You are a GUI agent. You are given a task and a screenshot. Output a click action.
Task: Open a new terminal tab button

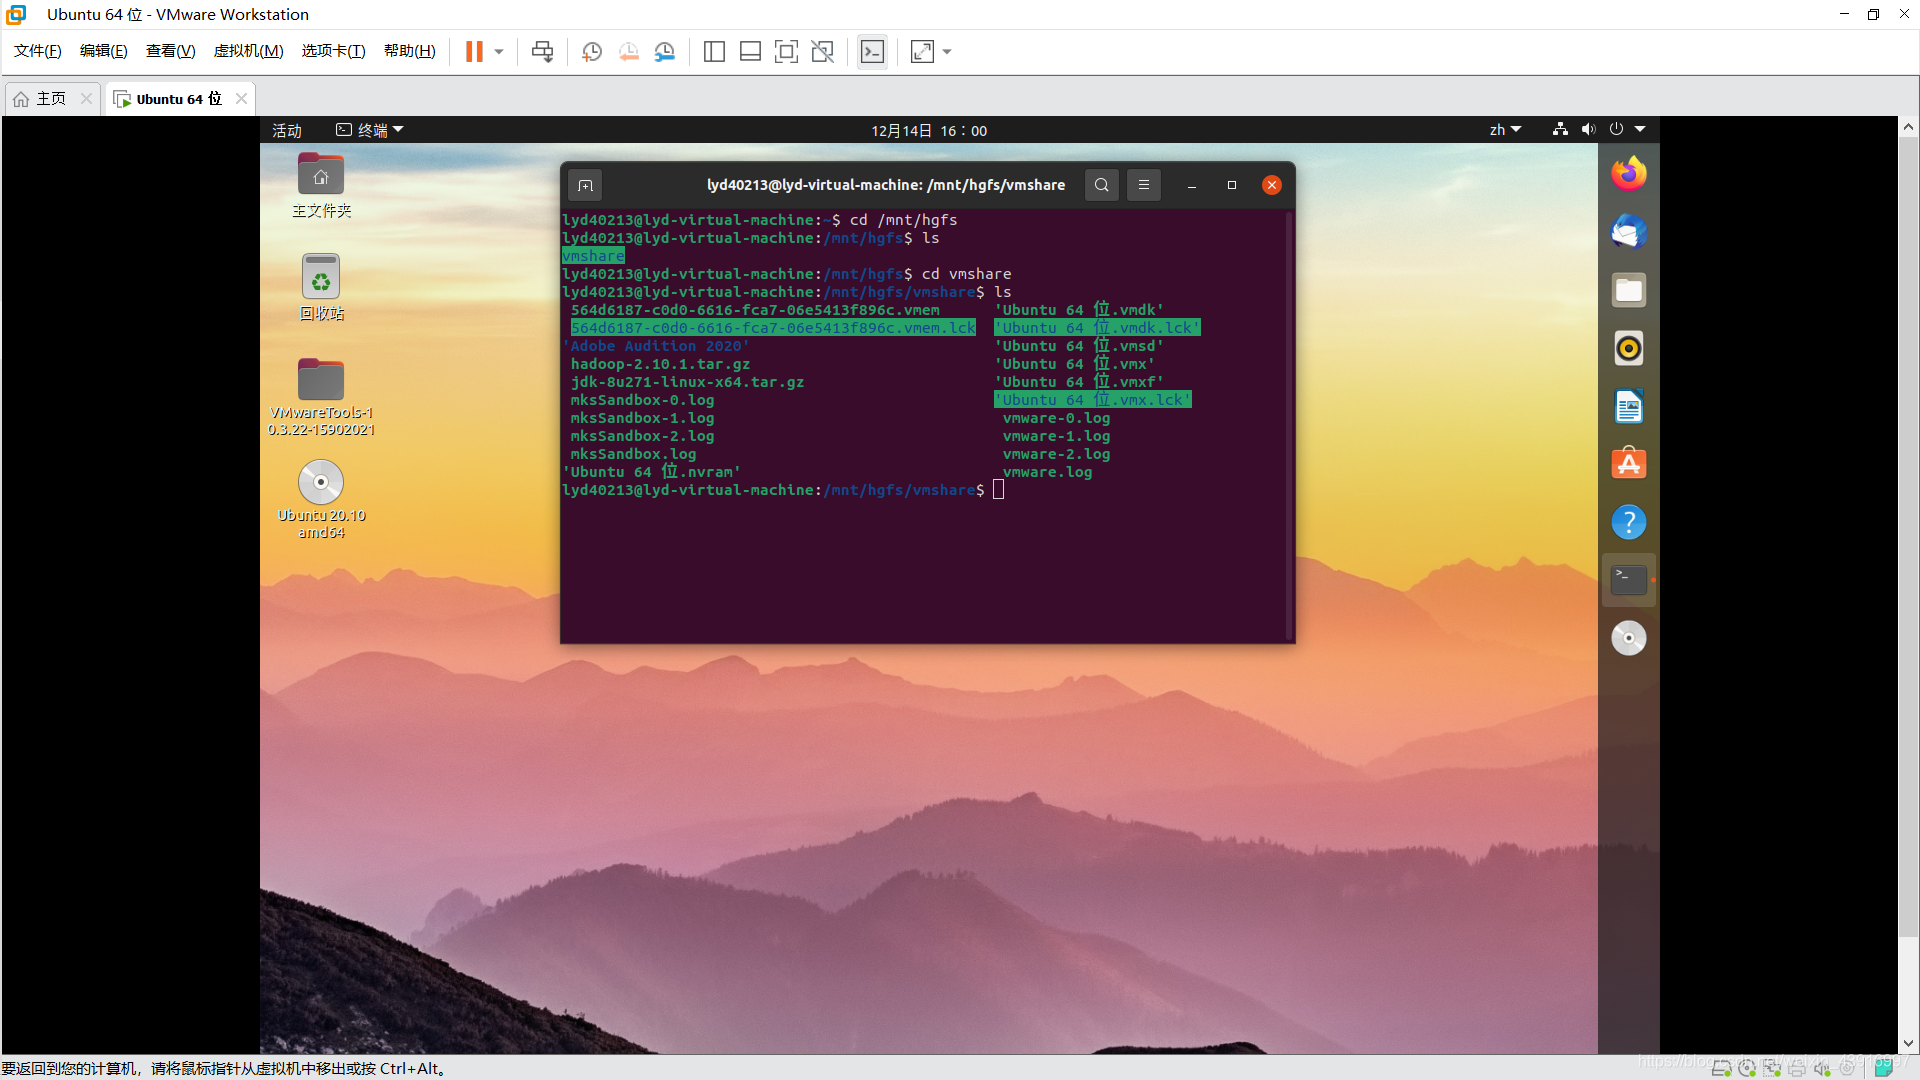tap(585, 185)
